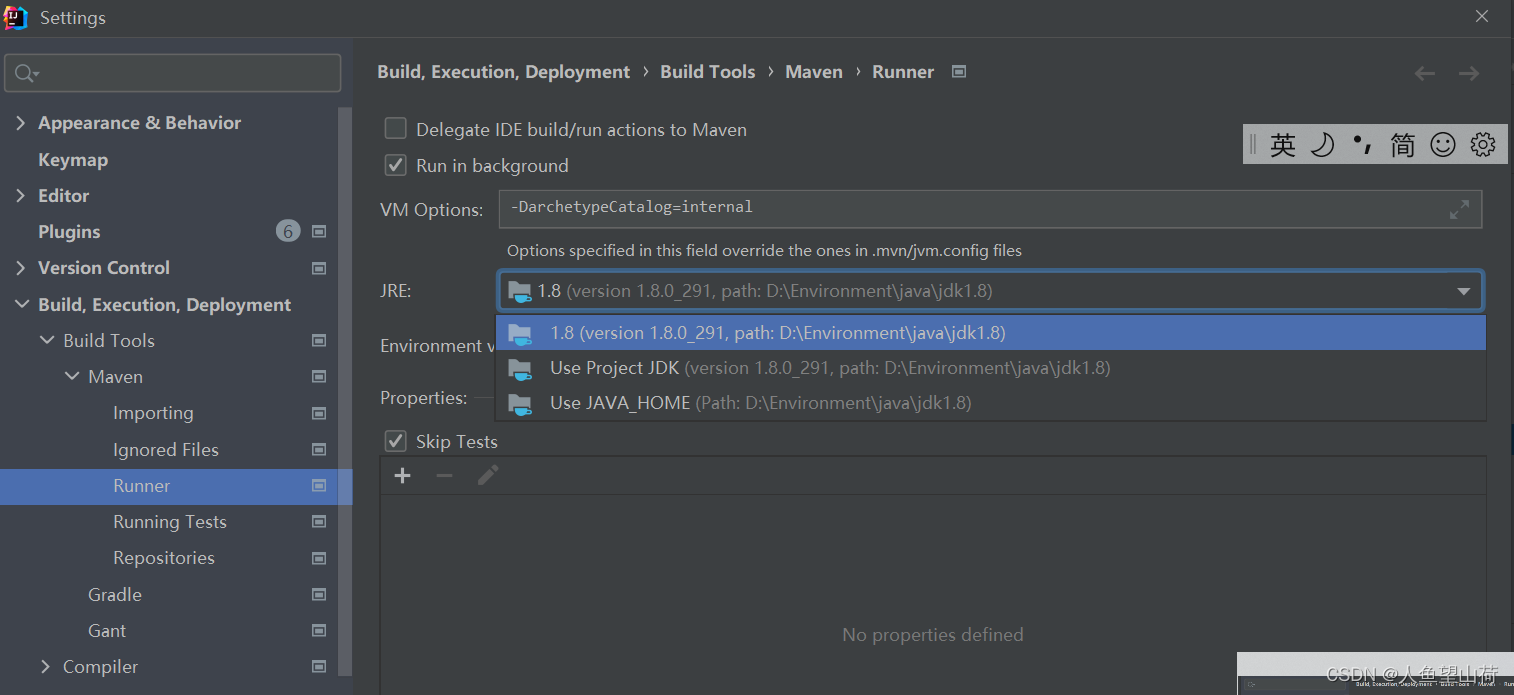Screen dimensions: 1514x695
Task: Expand the VM Options field editor
Action: point(1459,209)
